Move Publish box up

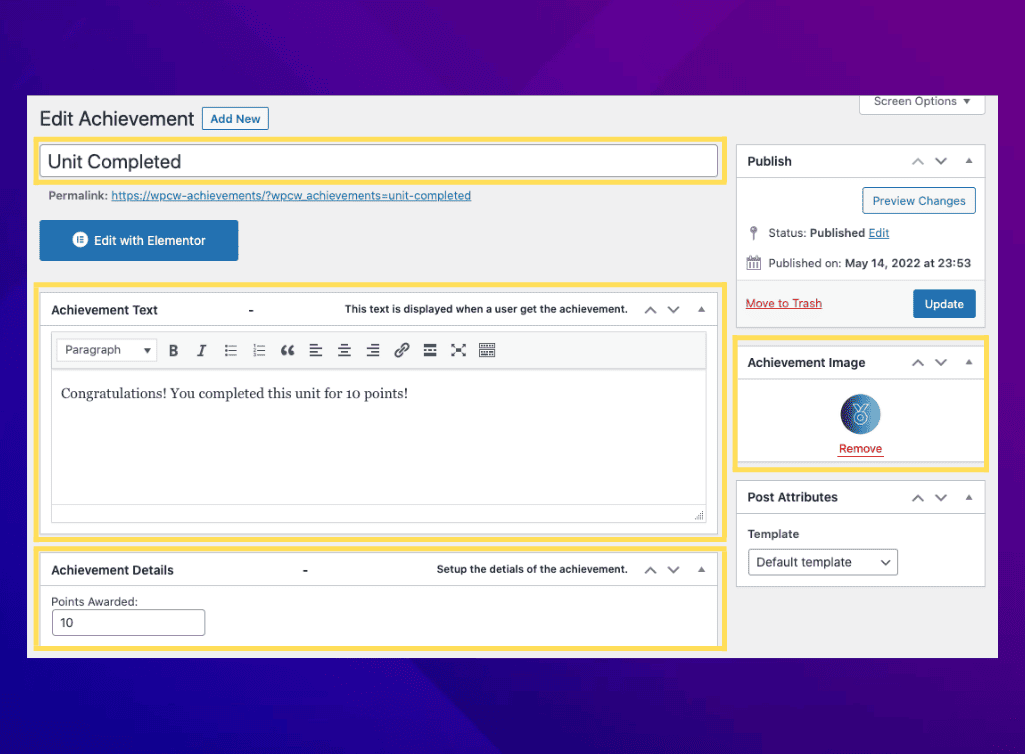click(918, 162)
